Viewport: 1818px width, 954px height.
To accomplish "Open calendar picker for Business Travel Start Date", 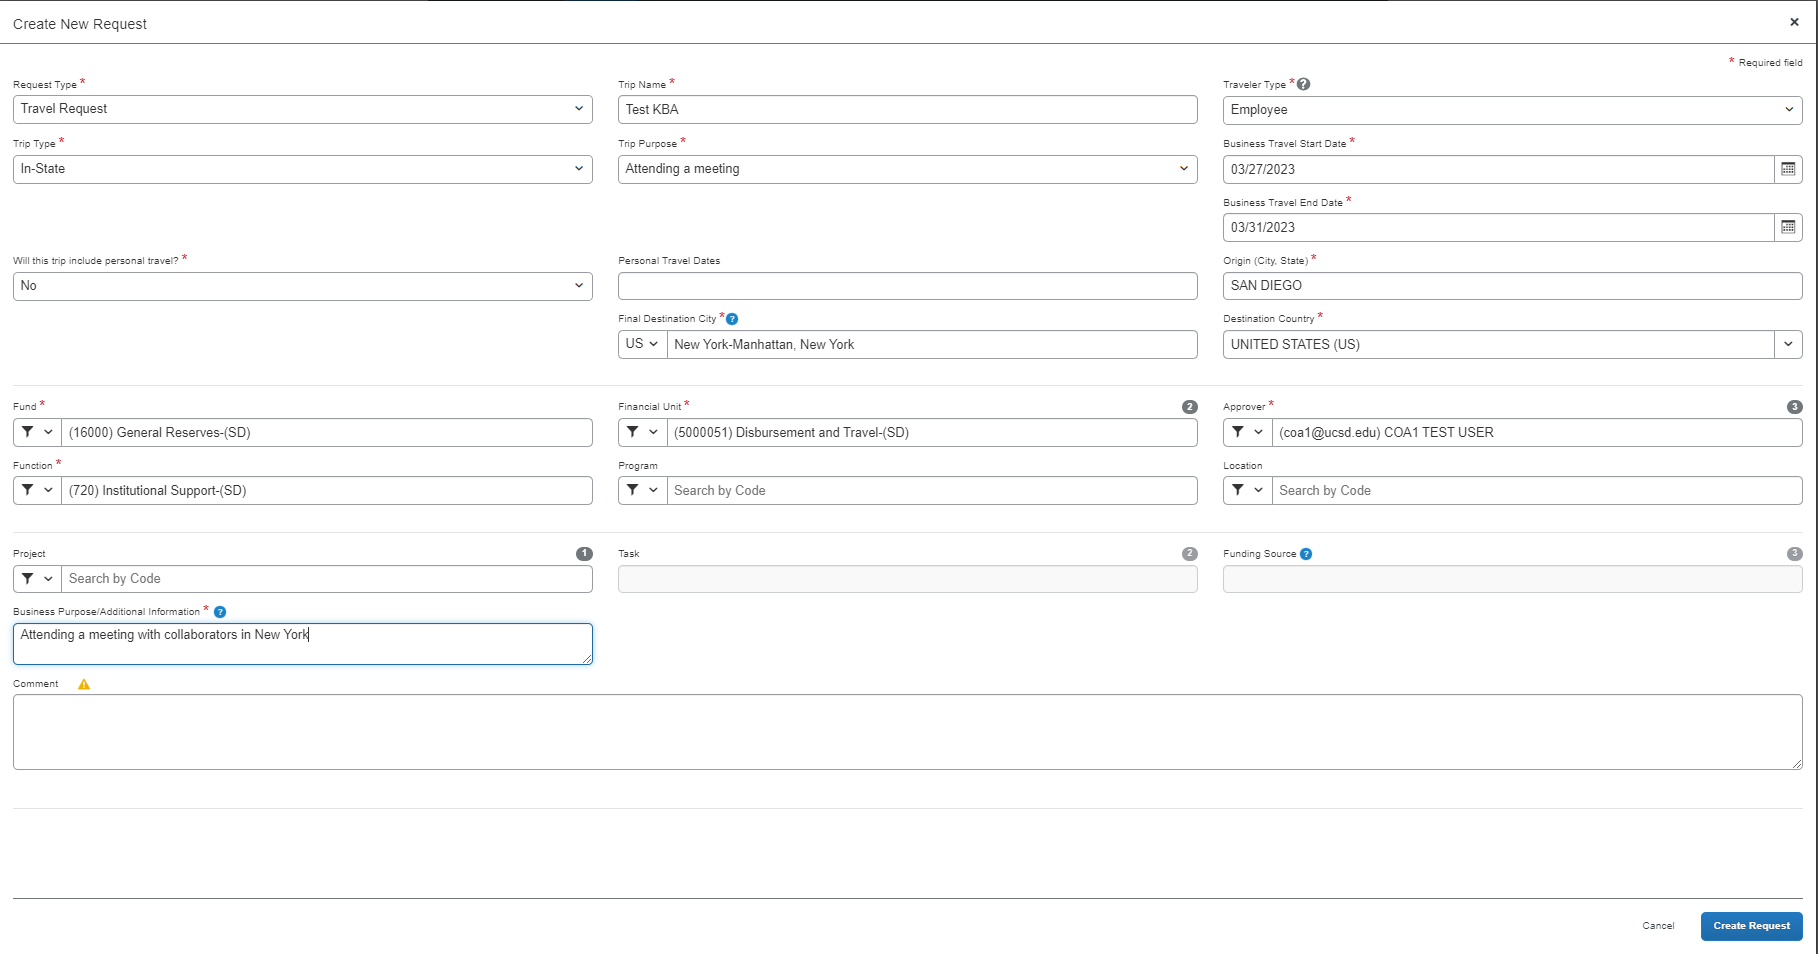I will point(1788,169).
